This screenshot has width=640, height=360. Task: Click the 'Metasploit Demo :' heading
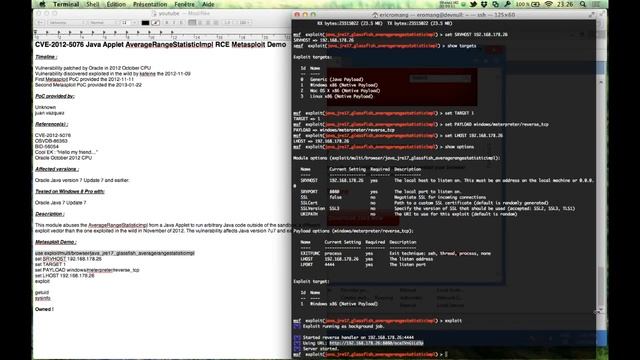point(56,242)
